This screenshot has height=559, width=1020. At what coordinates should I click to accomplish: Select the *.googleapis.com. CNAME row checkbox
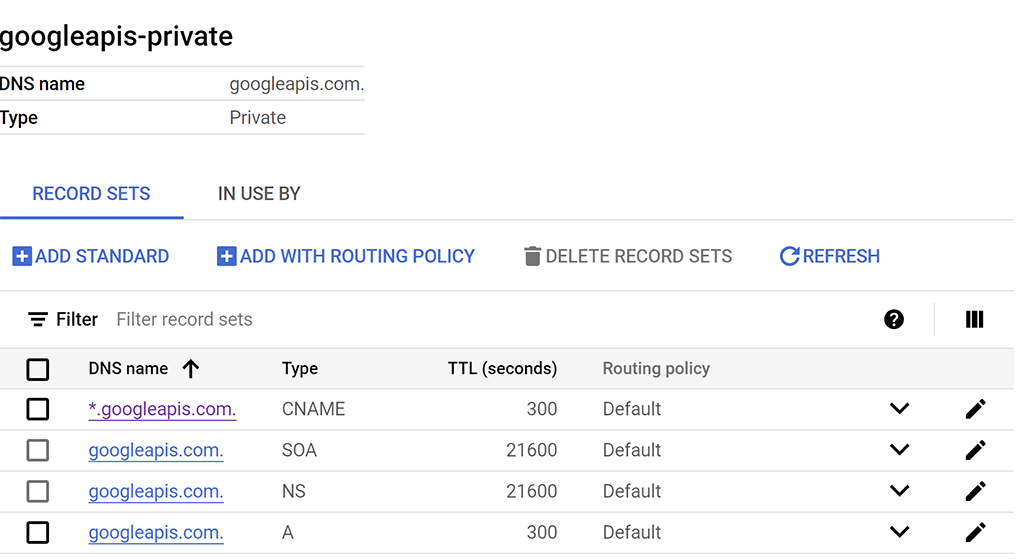[38, 409]
